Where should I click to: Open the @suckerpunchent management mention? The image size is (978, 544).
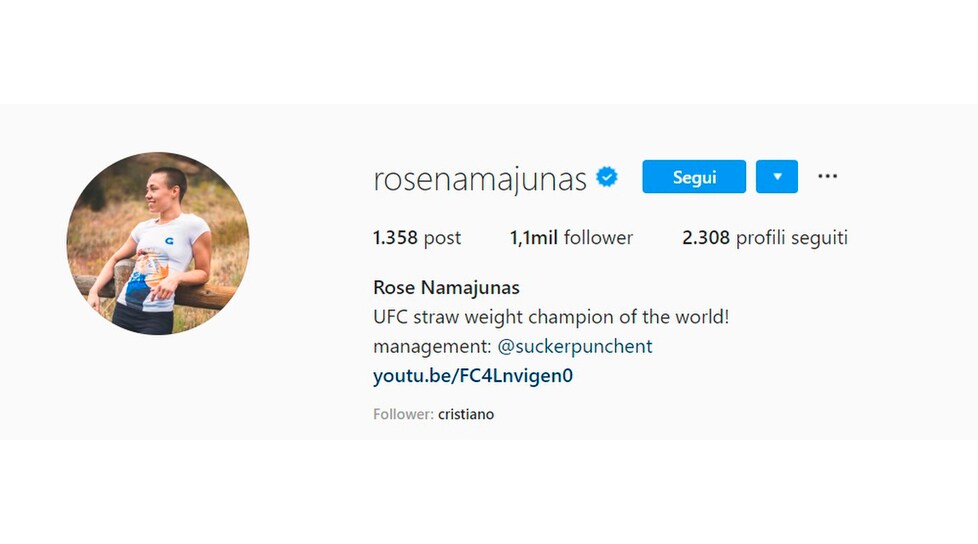point(574,346)
